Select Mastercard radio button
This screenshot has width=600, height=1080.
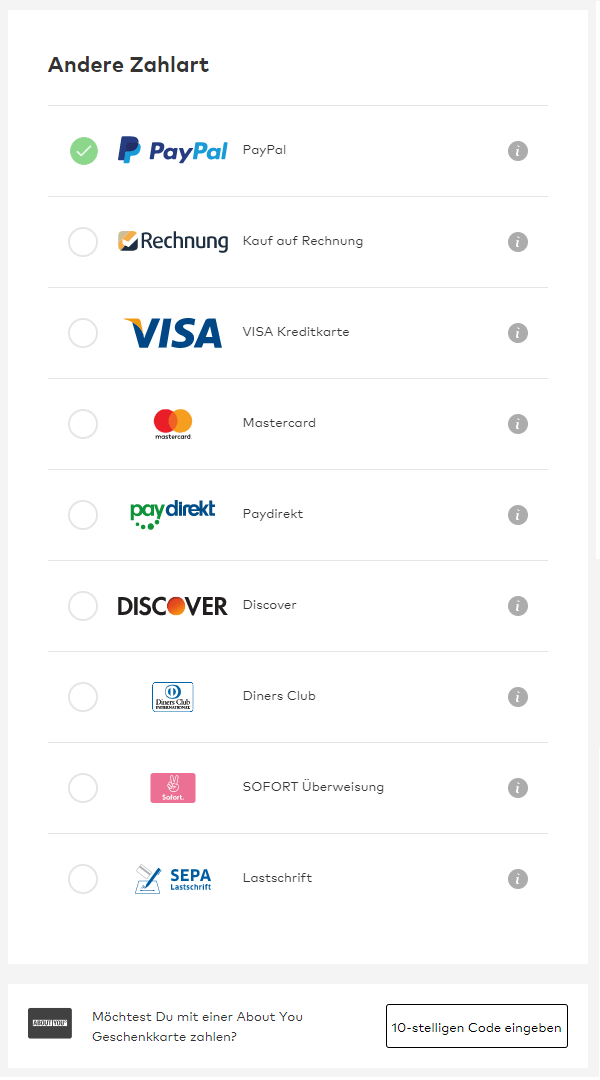(83, 424)
